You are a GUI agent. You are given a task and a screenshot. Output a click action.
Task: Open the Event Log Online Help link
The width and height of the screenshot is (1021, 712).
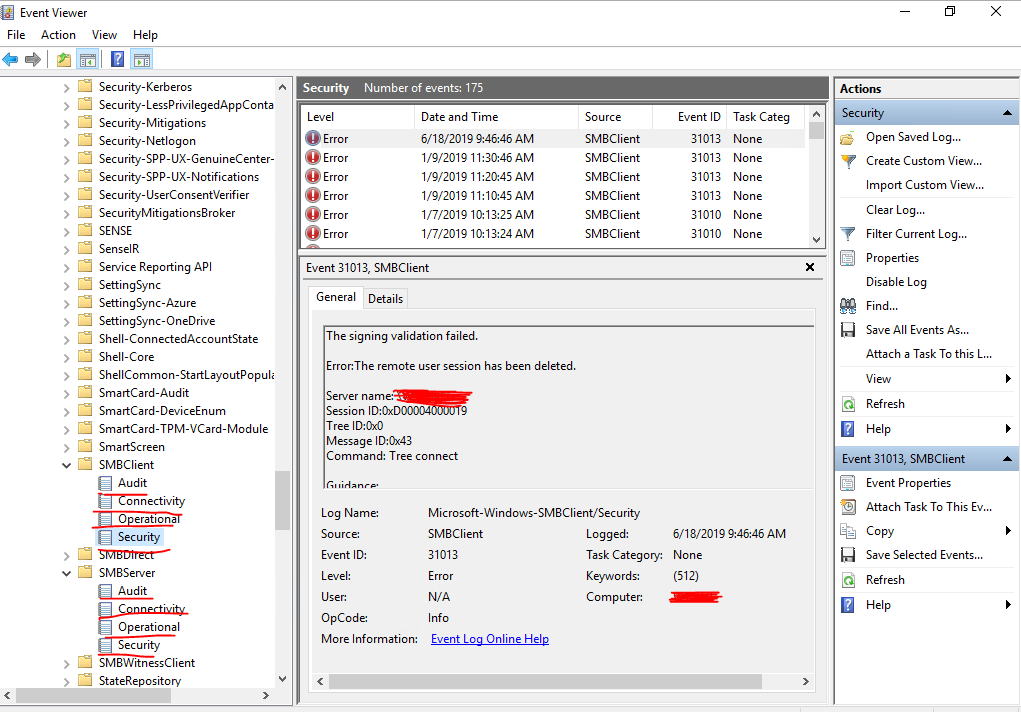point(490,639)
